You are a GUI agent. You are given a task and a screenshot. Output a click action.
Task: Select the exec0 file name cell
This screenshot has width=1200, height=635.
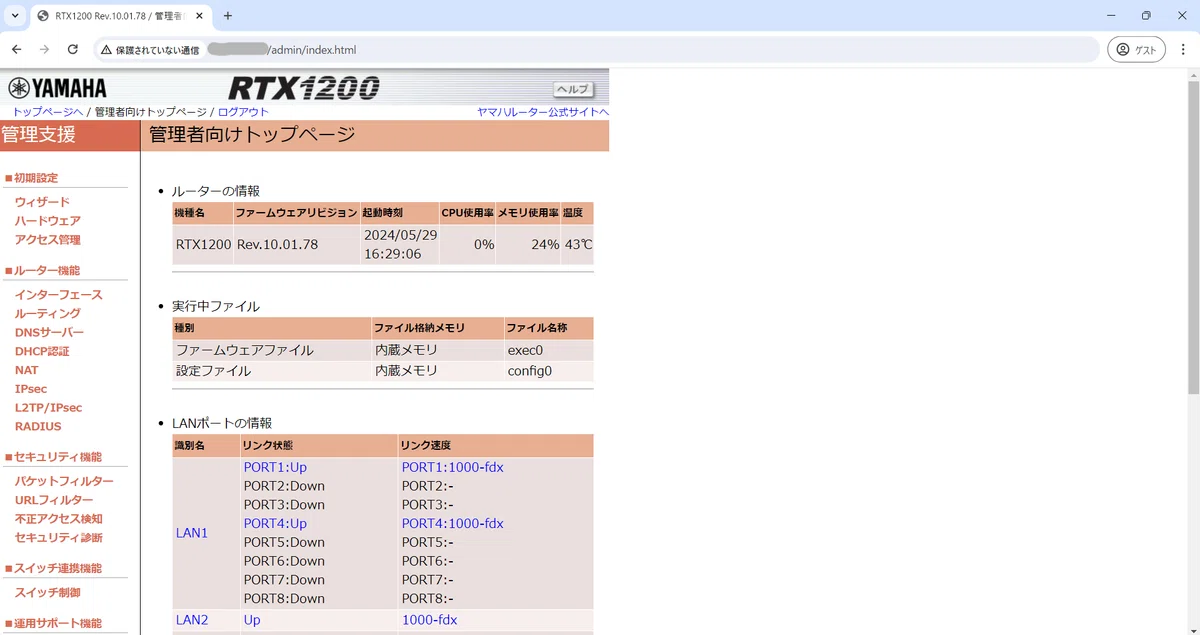click(x=548, y=351)
